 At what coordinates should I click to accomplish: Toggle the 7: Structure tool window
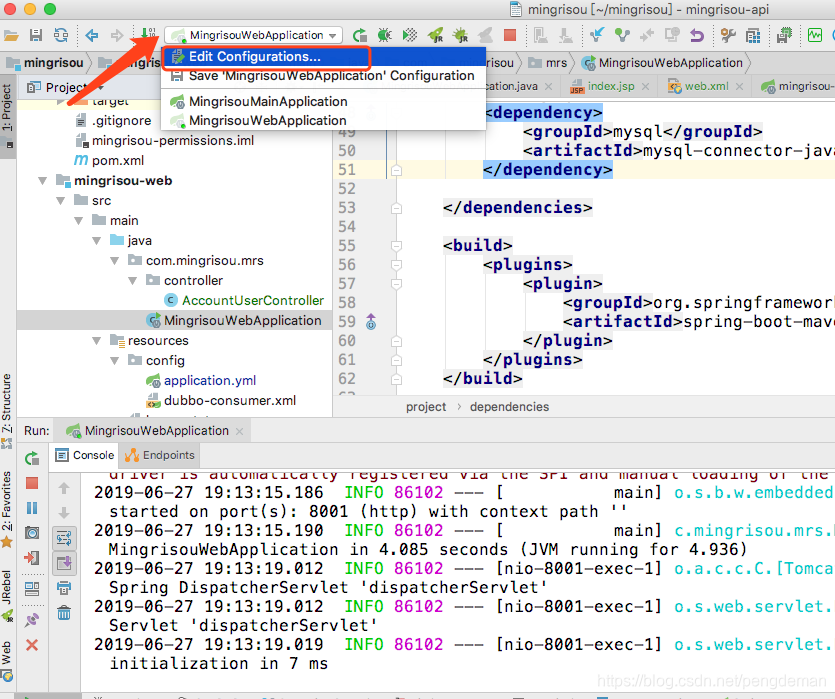[x=7, y=410]
